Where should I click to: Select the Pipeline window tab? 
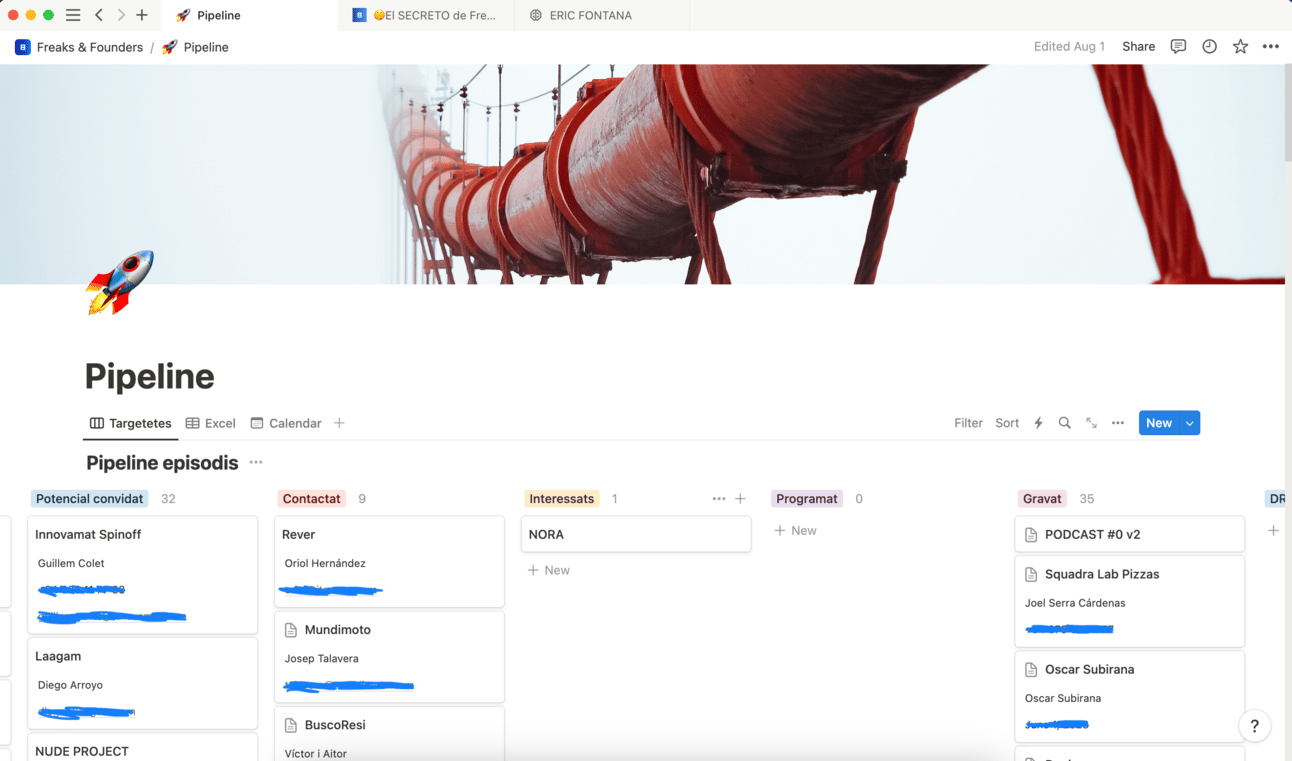pyautogui.click(x=250, y=15)
